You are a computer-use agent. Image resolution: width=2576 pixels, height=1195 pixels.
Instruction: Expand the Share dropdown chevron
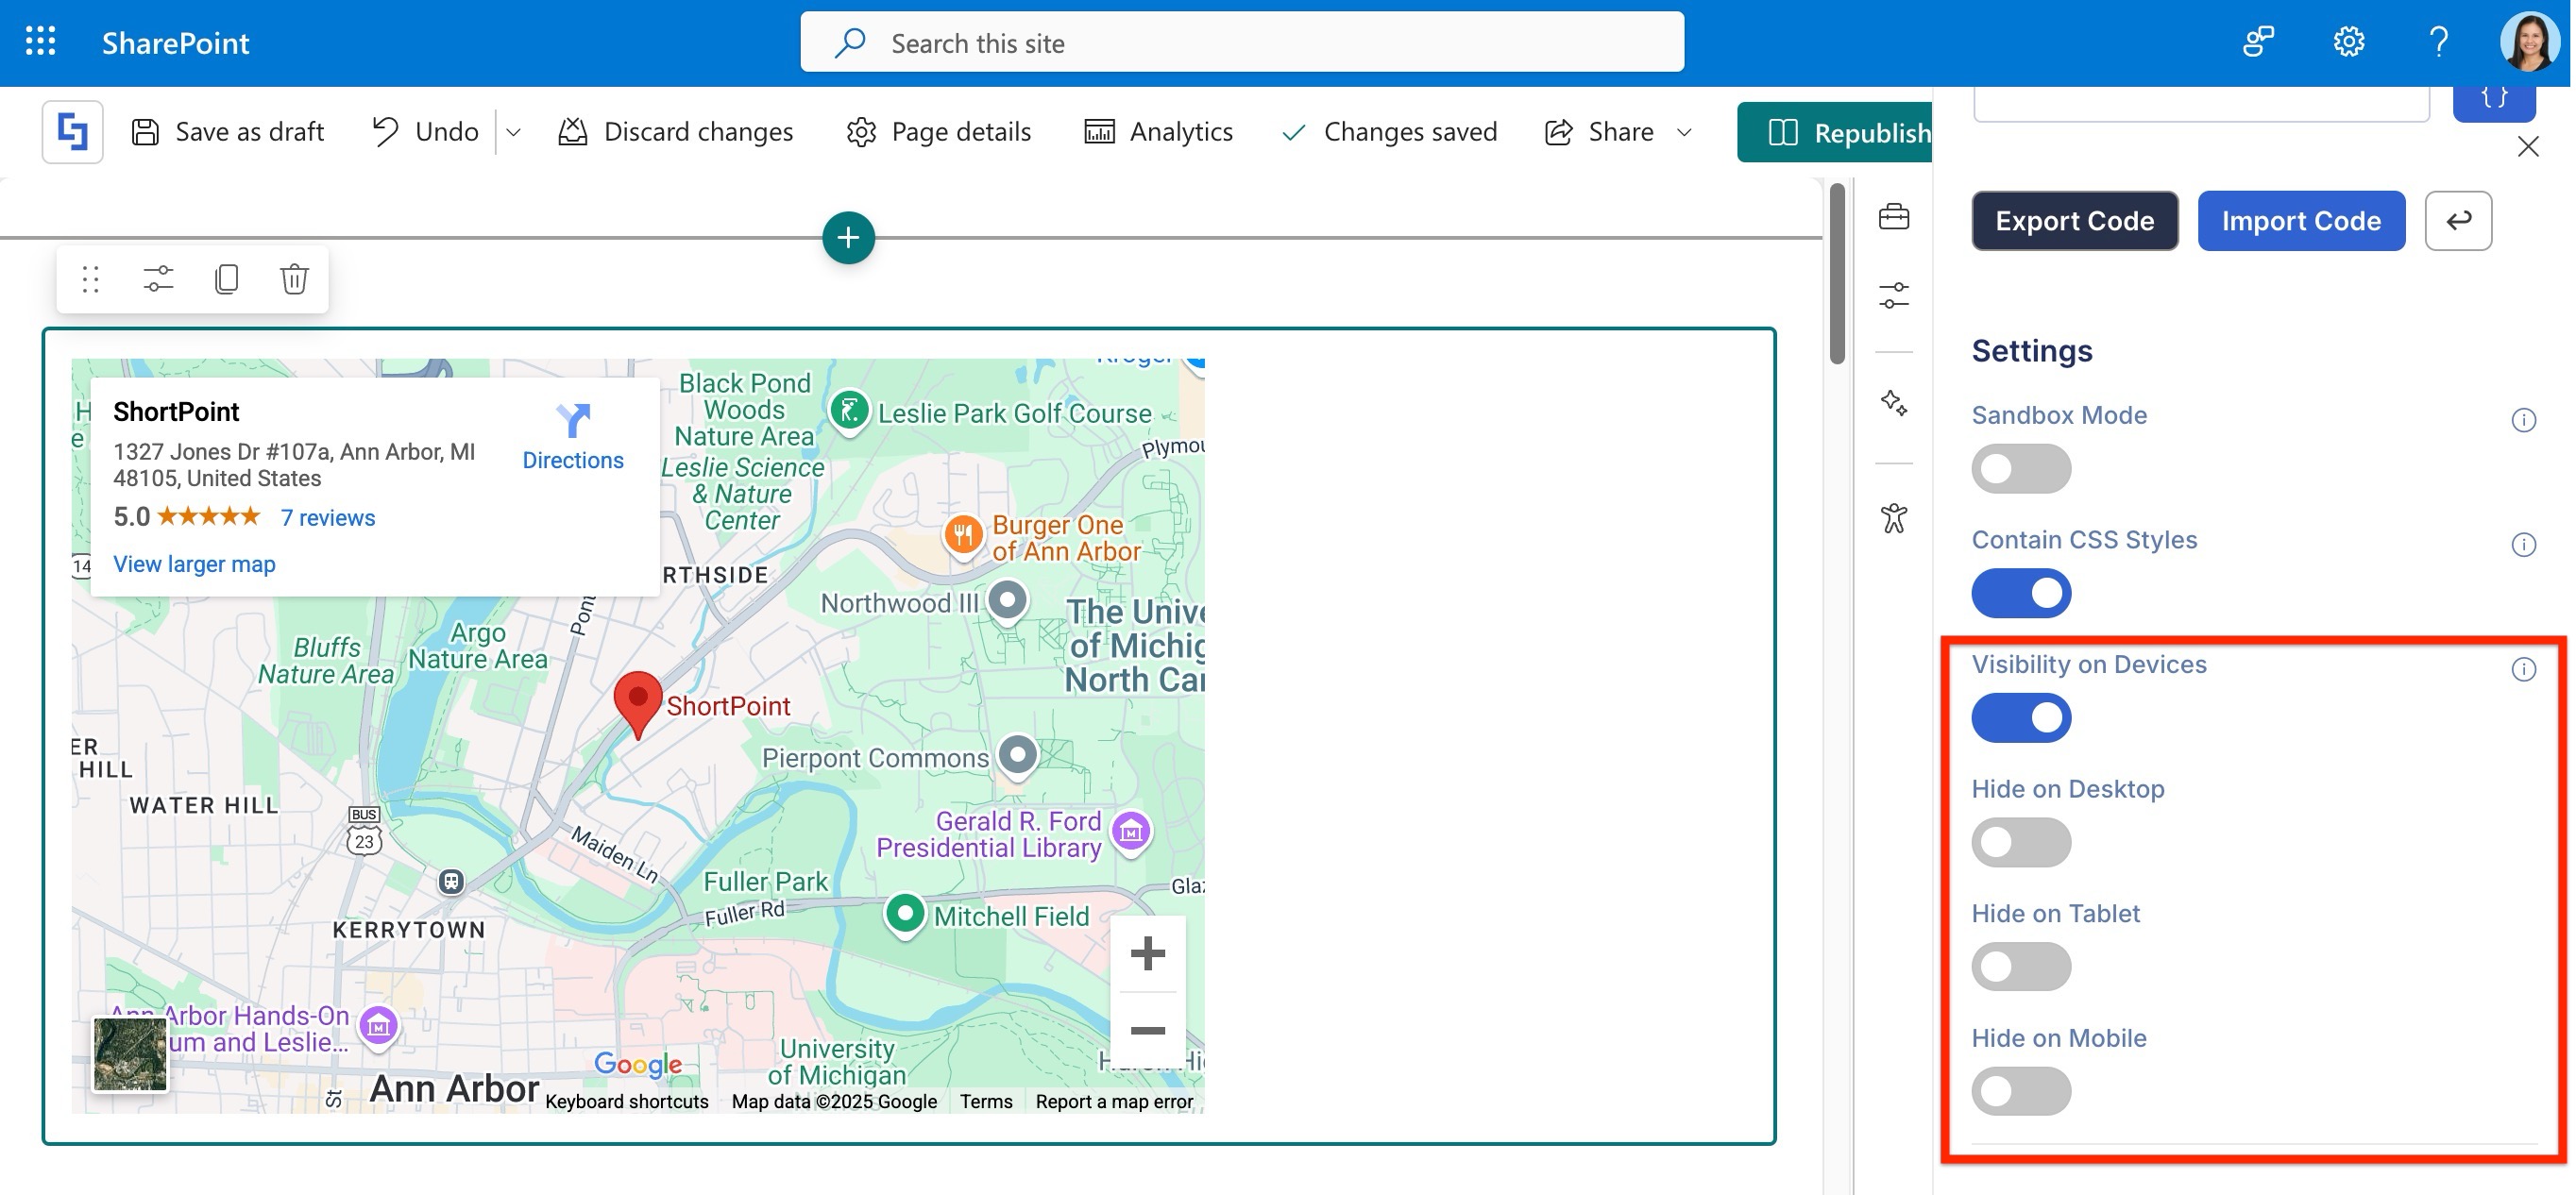click(1684, 132)
